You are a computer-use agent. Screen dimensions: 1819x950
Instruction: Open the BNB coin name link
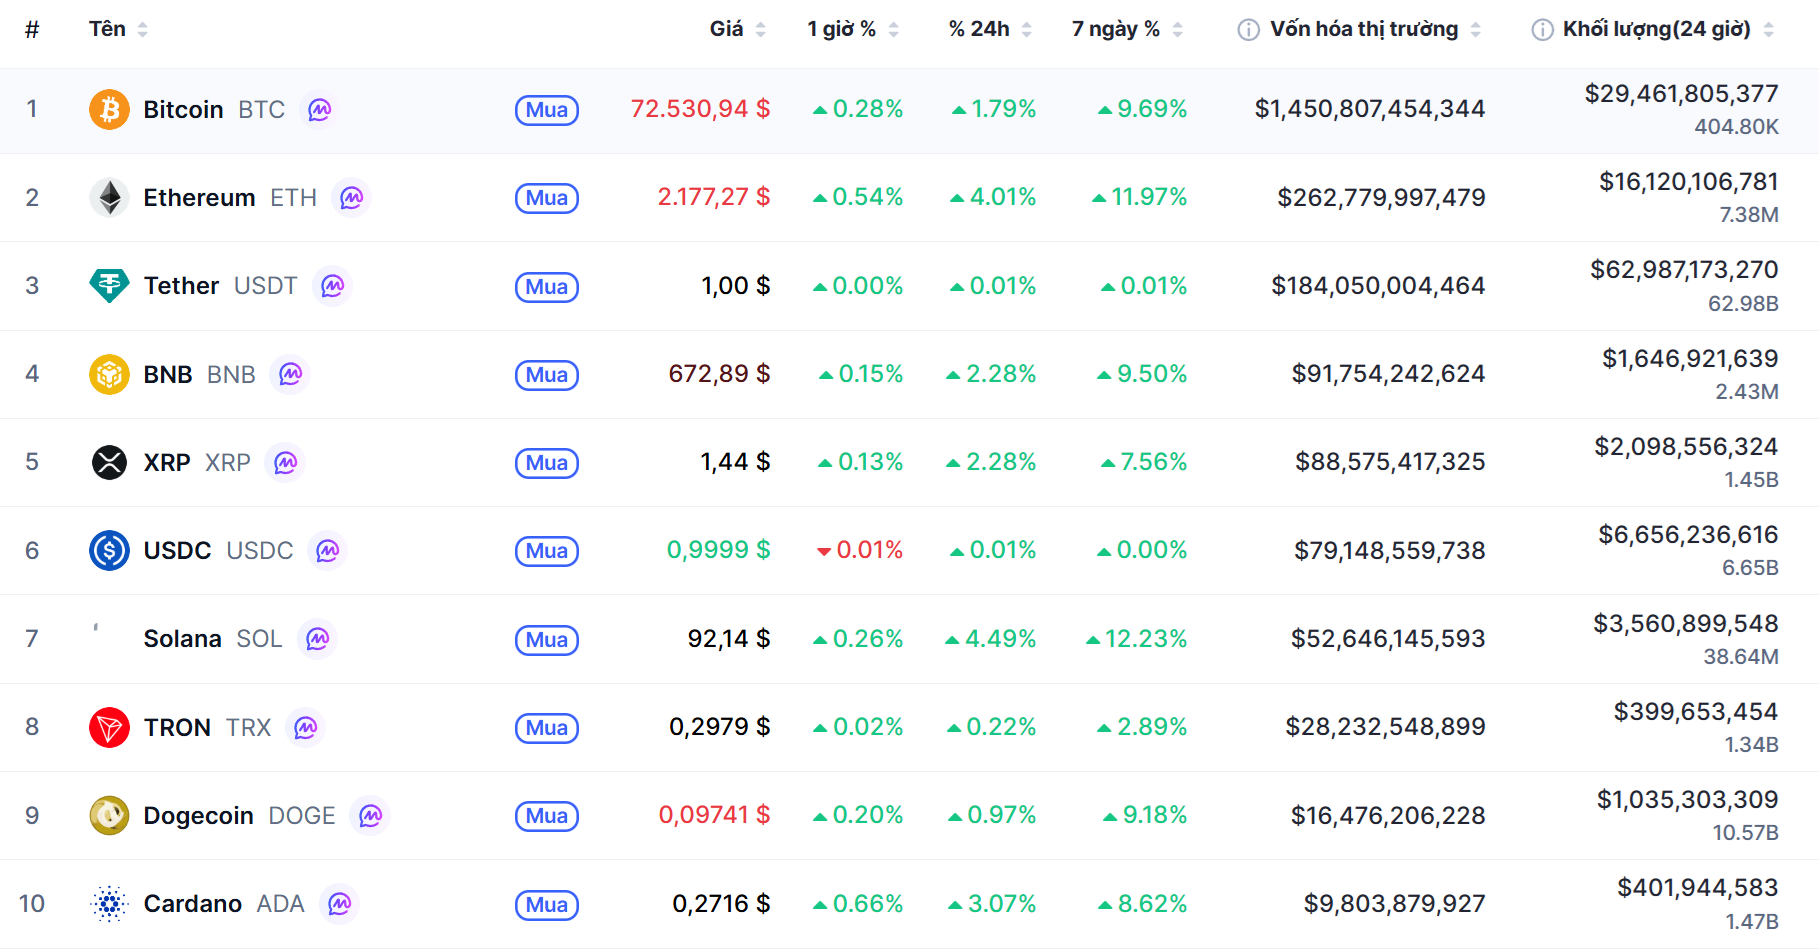pyautogui.click(x=168, y=375)
